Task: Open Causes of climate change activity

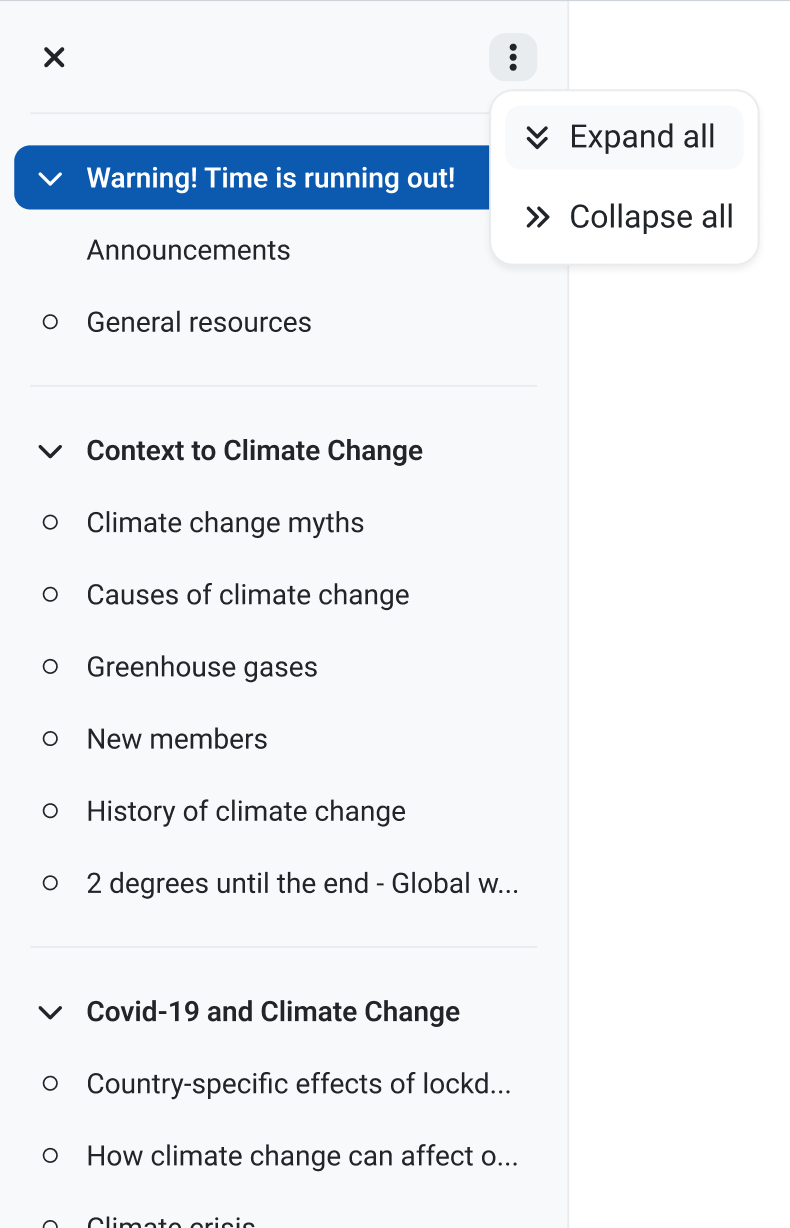Action: (248, 595)
